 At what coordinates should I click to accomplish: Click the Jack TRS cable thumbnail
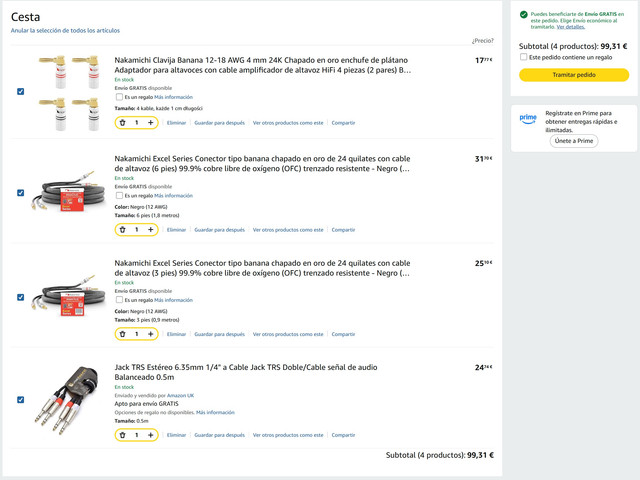[67, 400]
